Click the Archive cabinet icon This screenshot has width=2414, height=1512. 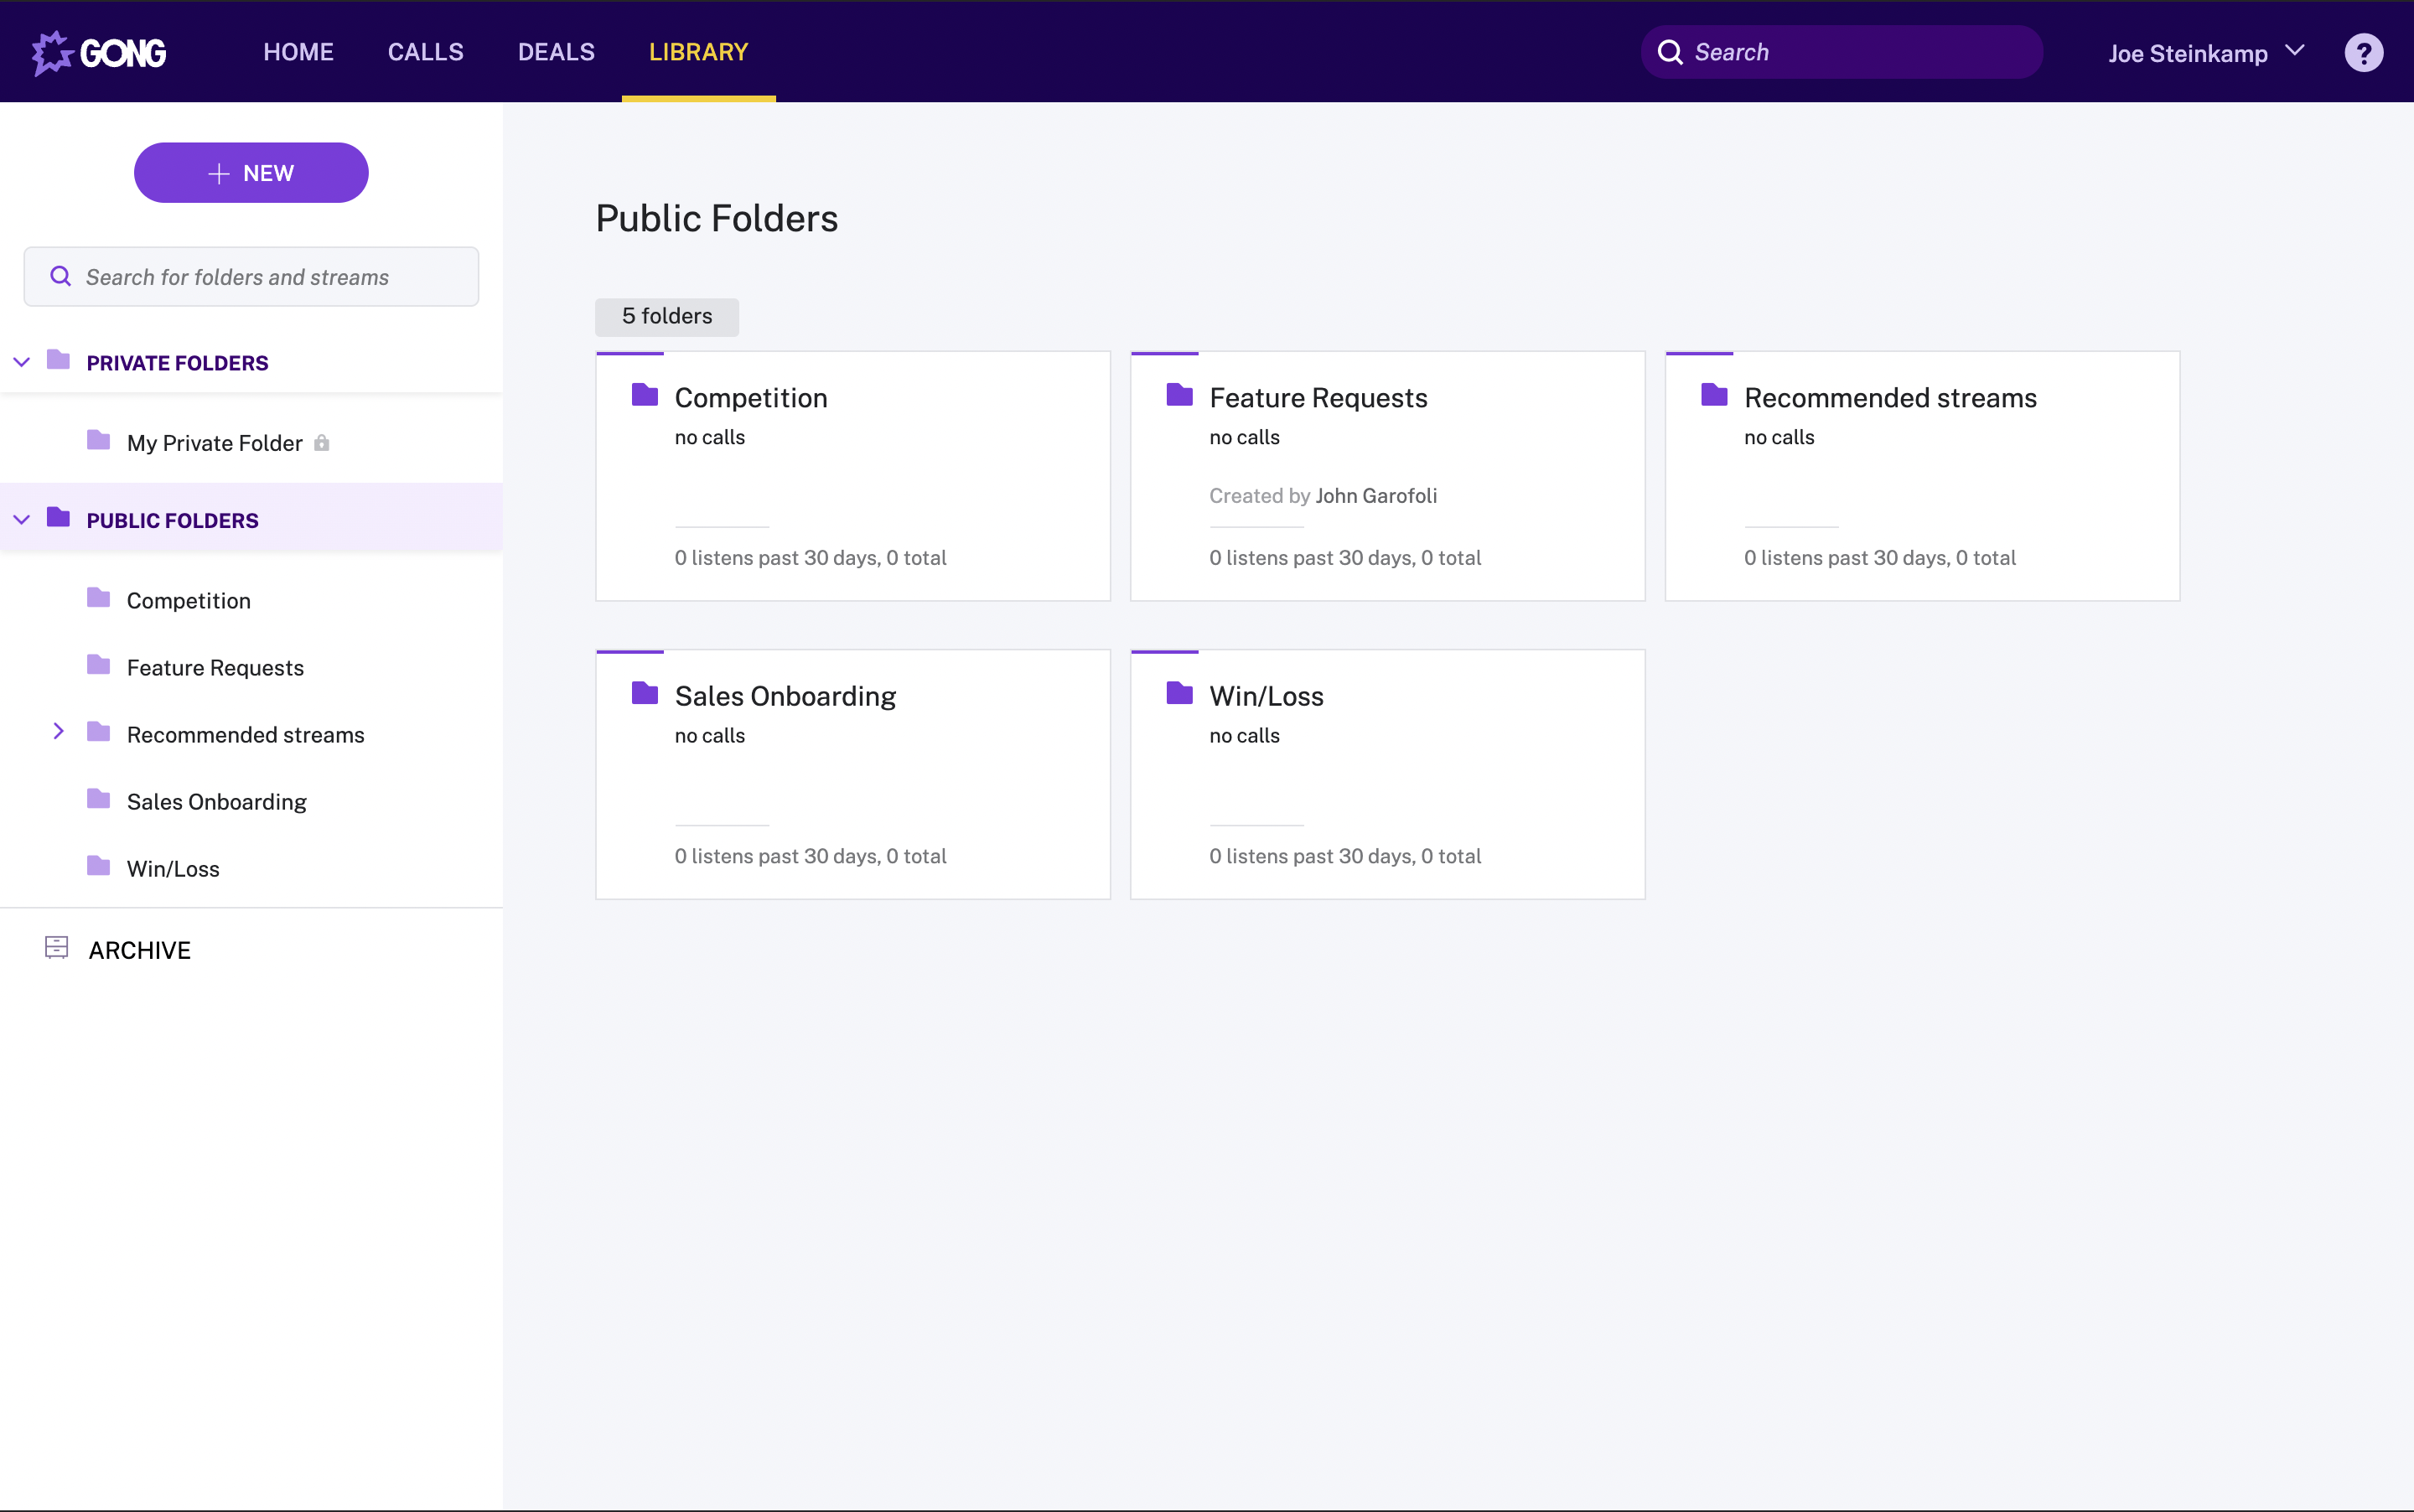[57, 948]
